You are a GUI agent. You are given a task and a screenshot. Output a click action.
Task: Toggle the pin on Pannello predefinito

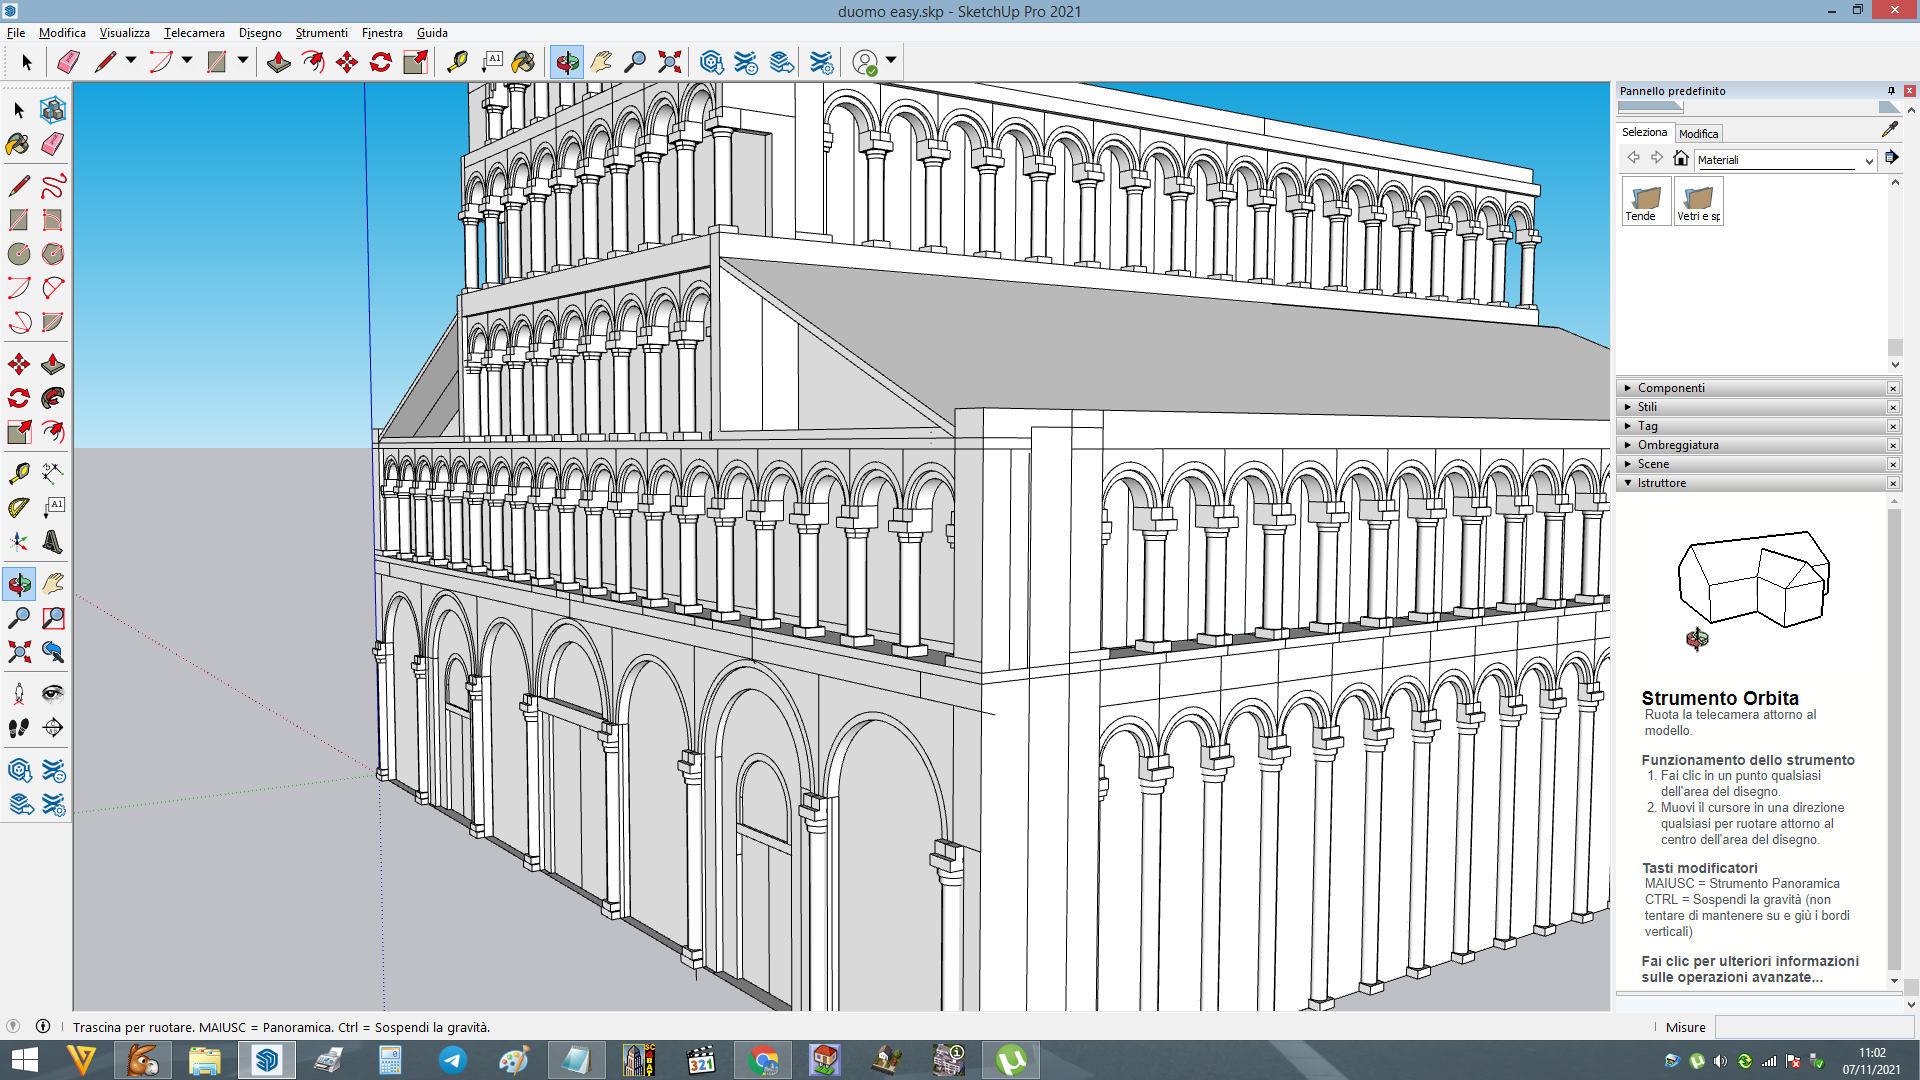(x=1891, y=91)
